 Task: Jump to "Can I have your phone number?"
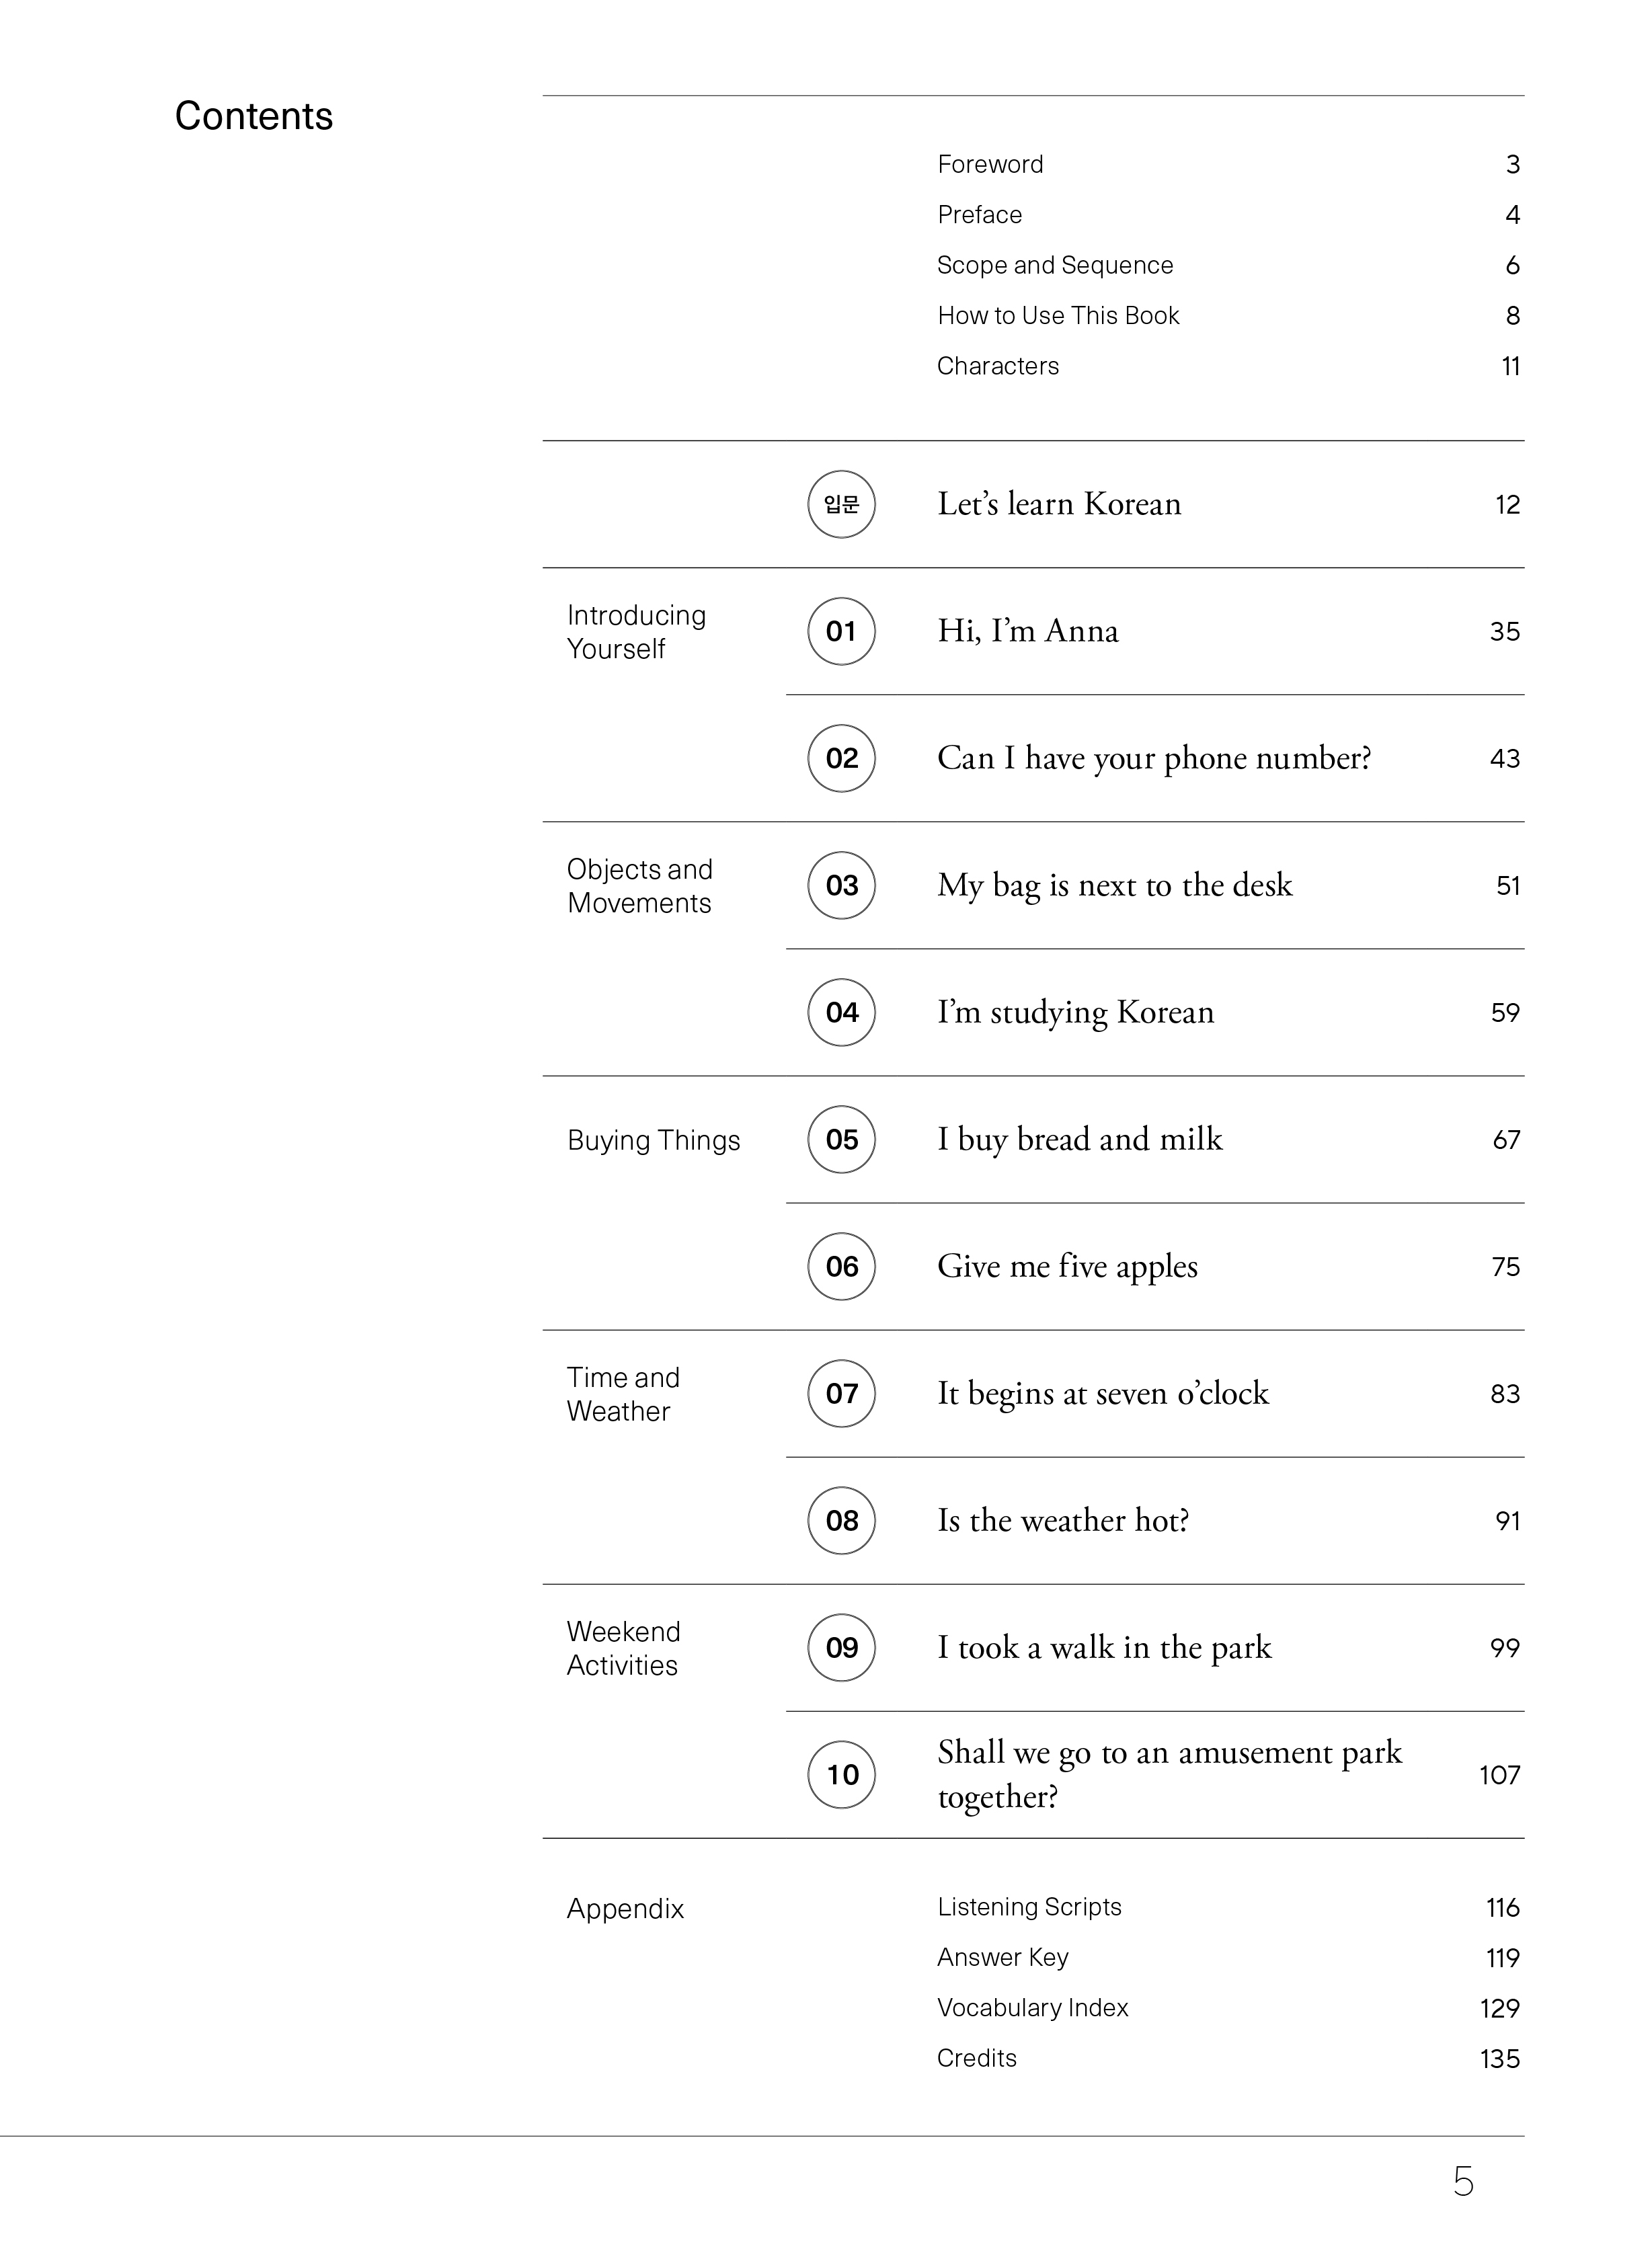pyautogui.click(x=1153, y=758)
